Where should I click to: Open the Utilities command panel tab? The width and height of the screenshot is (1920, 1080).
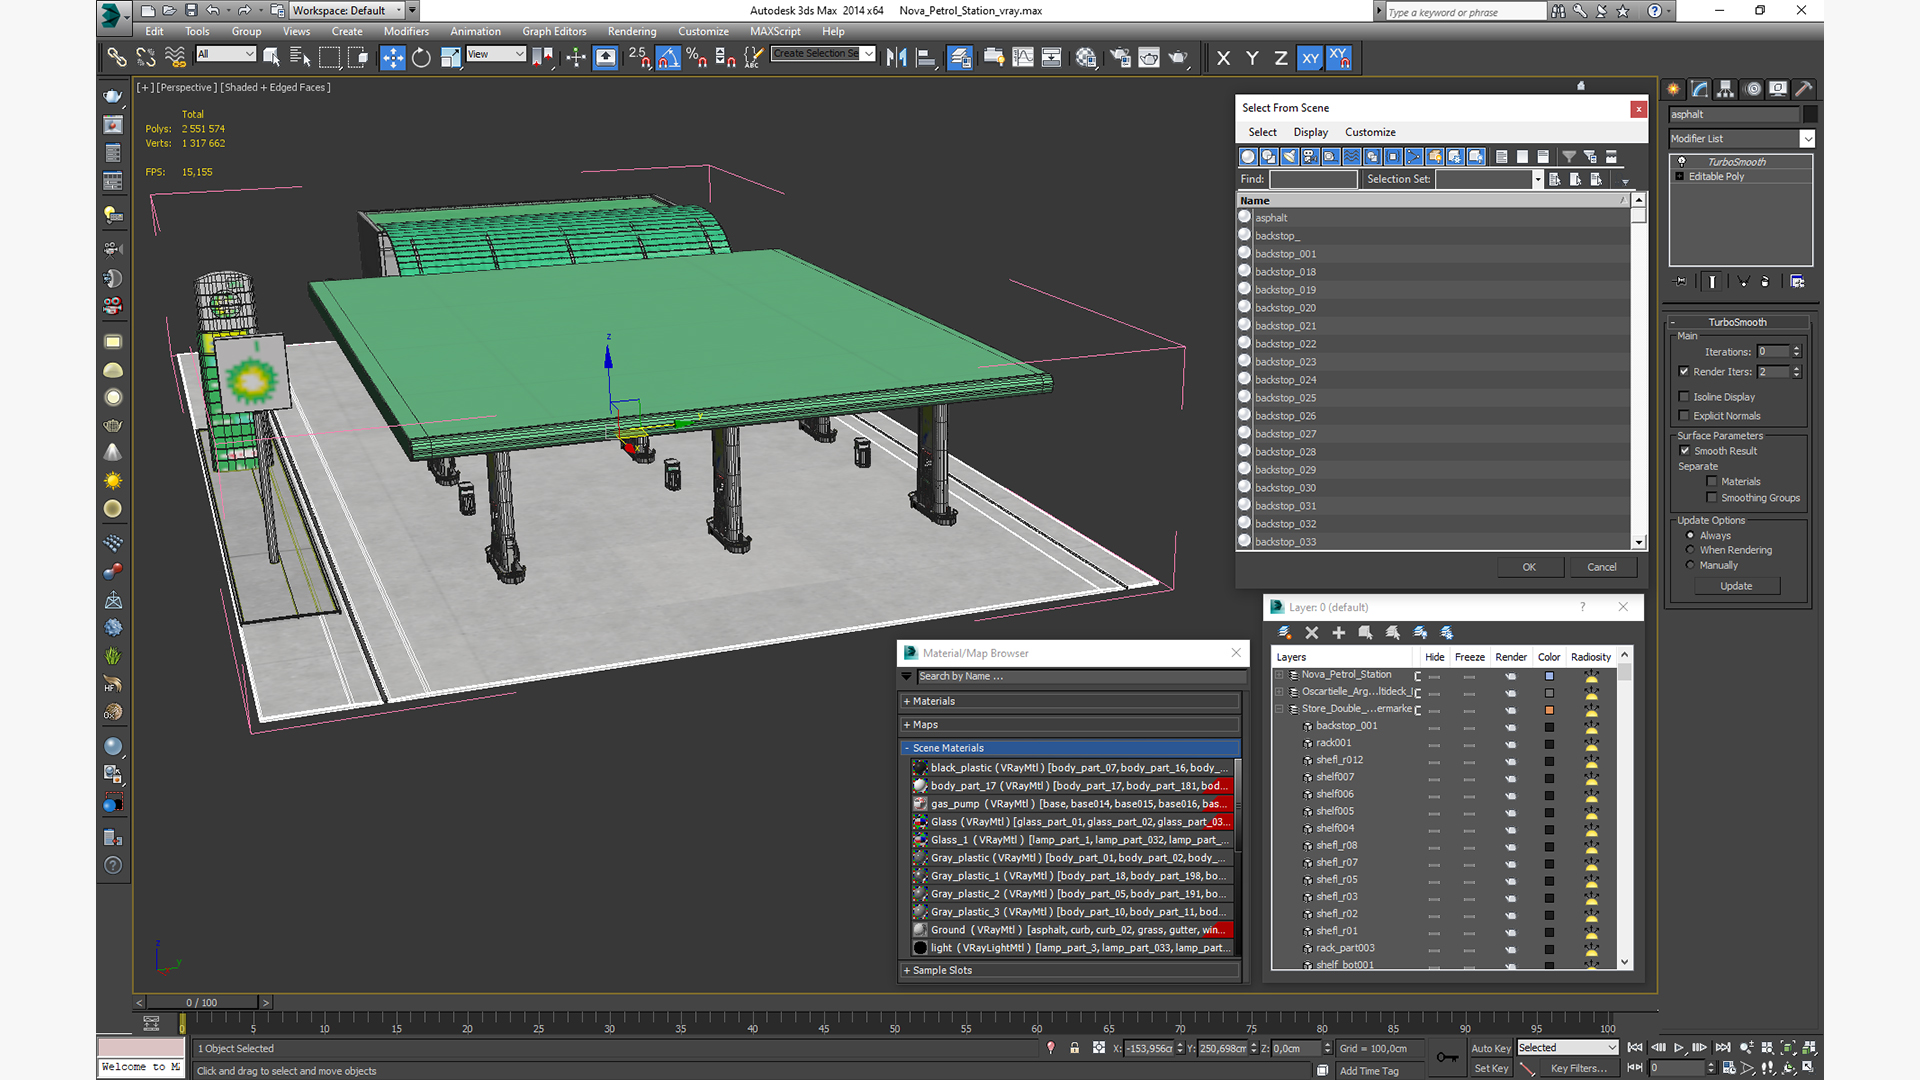1804,88
